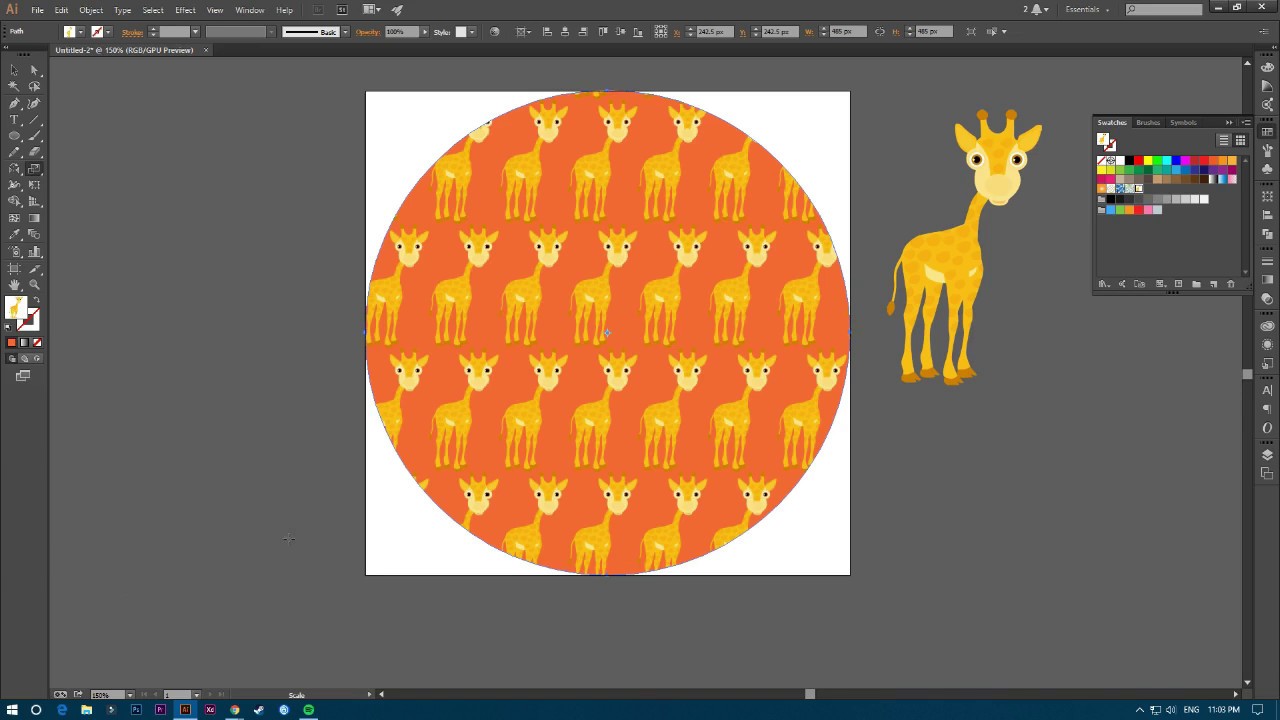
Task: Select the Hand tool
Action: pos(14,285)
